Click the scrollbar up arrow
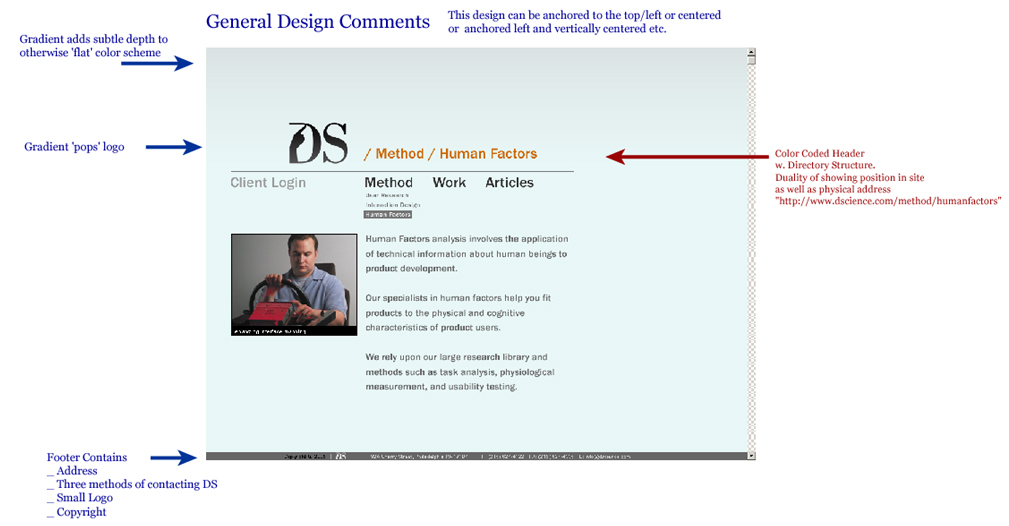1009x526 pixels. (x=751, y=53)
